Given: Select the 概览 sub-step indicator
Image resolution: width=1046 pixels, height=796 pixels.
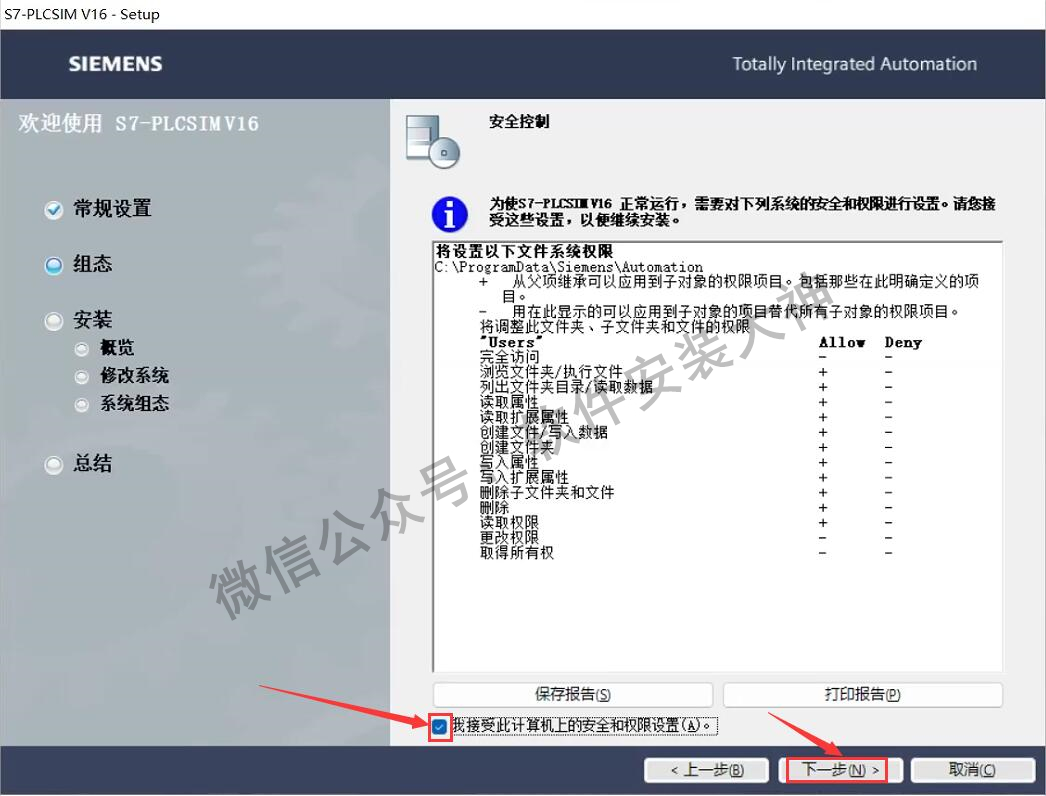Looking at the screenshot, I should tap(81, 349).
